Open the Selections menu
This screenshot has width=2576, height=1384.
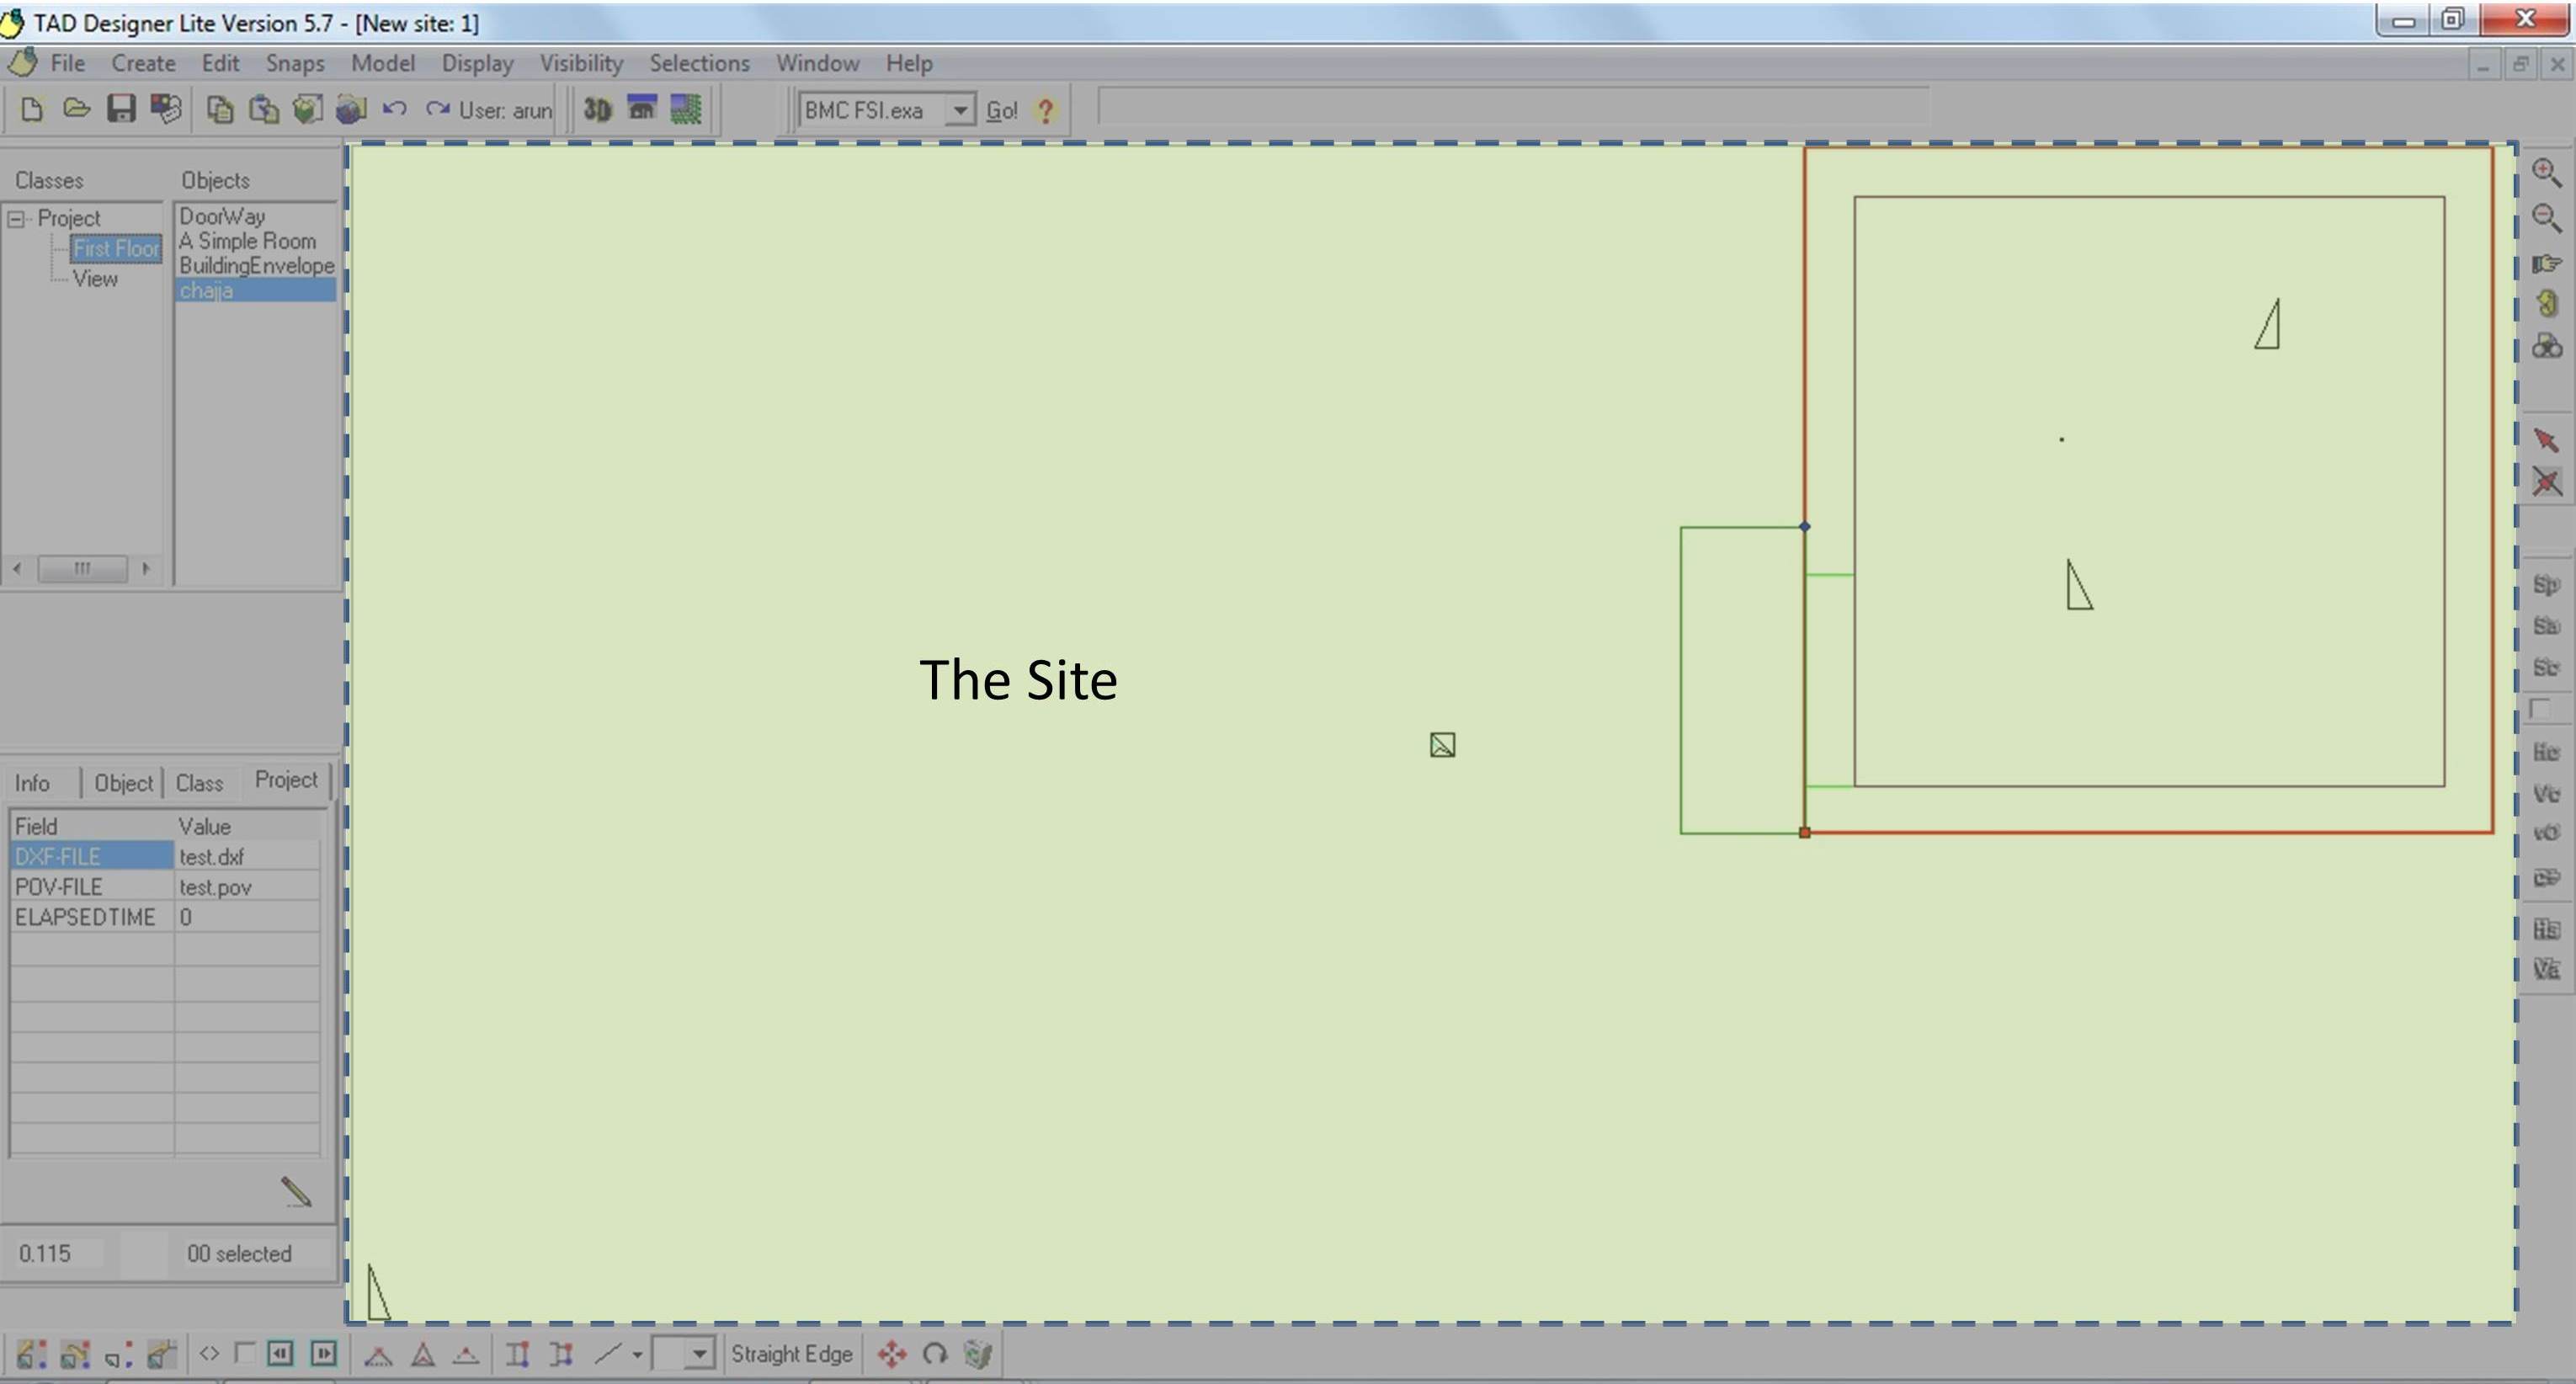(699, 63)
